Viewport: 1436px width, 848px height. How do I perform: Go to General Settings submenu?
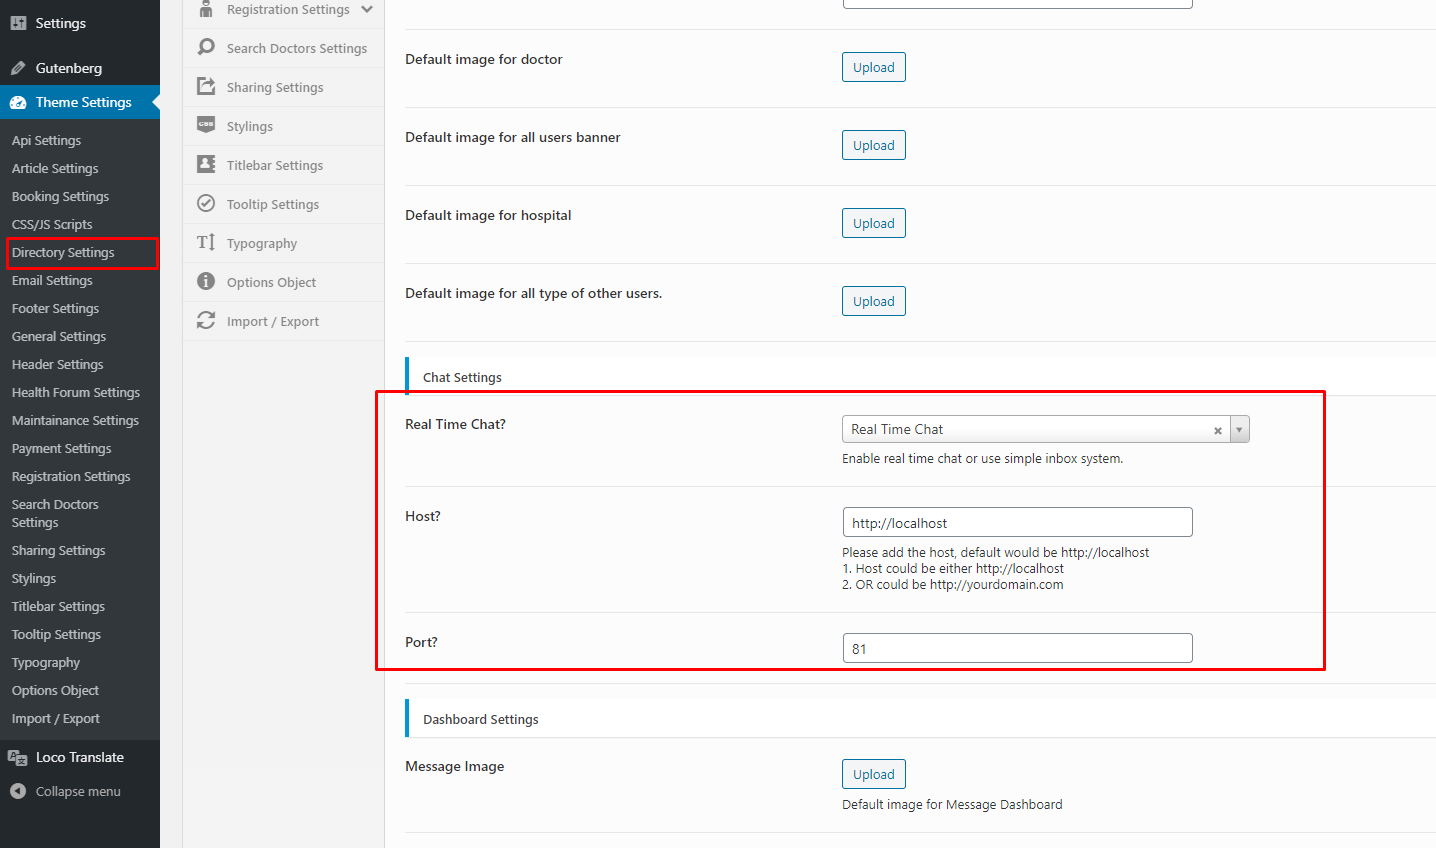coord(59,336)
